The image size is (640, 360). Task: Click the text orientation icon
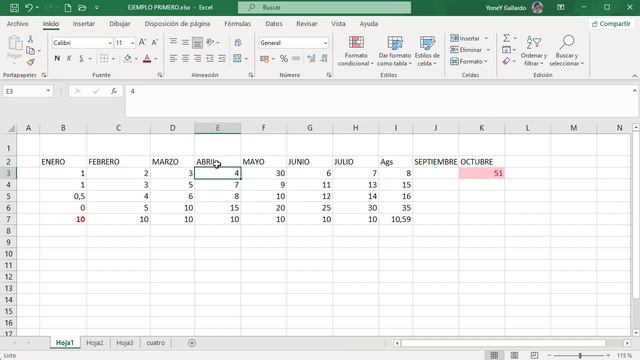[x=210, y=42]
